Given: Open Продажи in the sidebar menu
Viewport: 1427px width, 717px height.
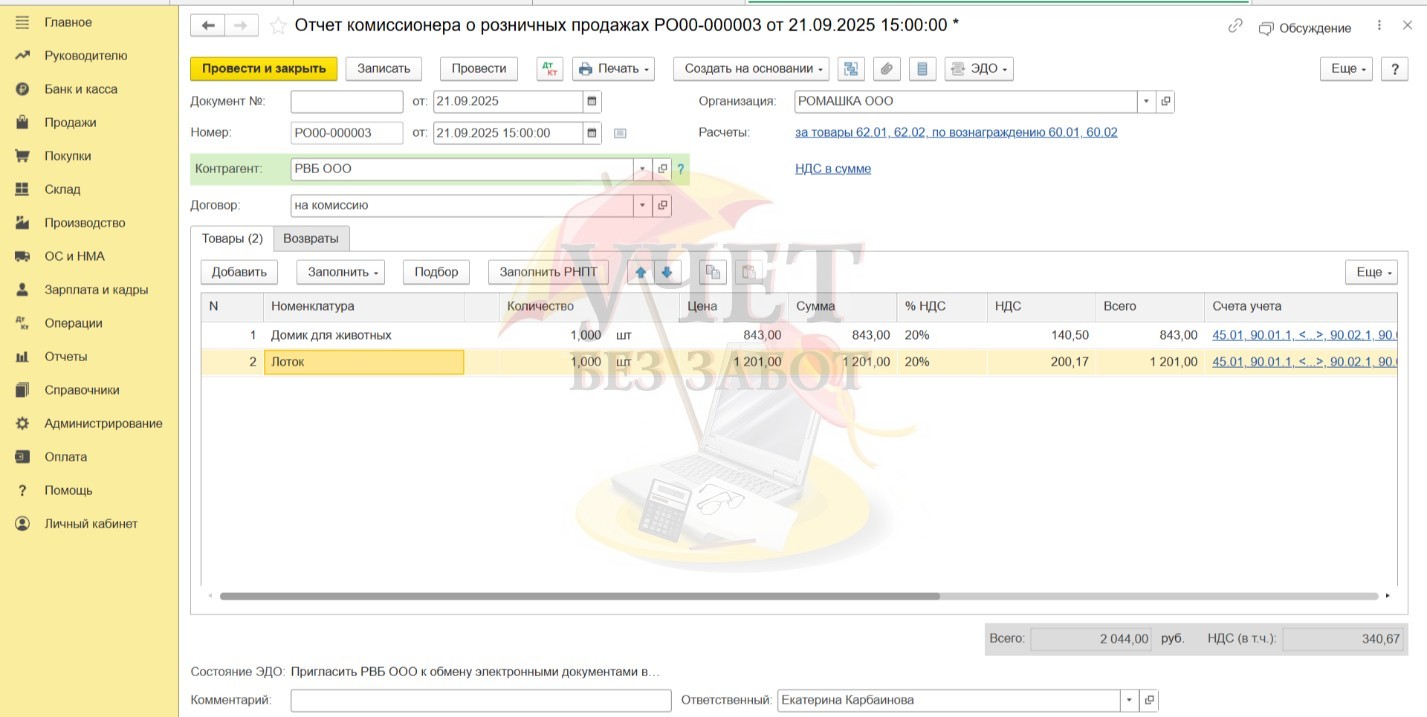Looking at the screenshot, I should [70, 122].
